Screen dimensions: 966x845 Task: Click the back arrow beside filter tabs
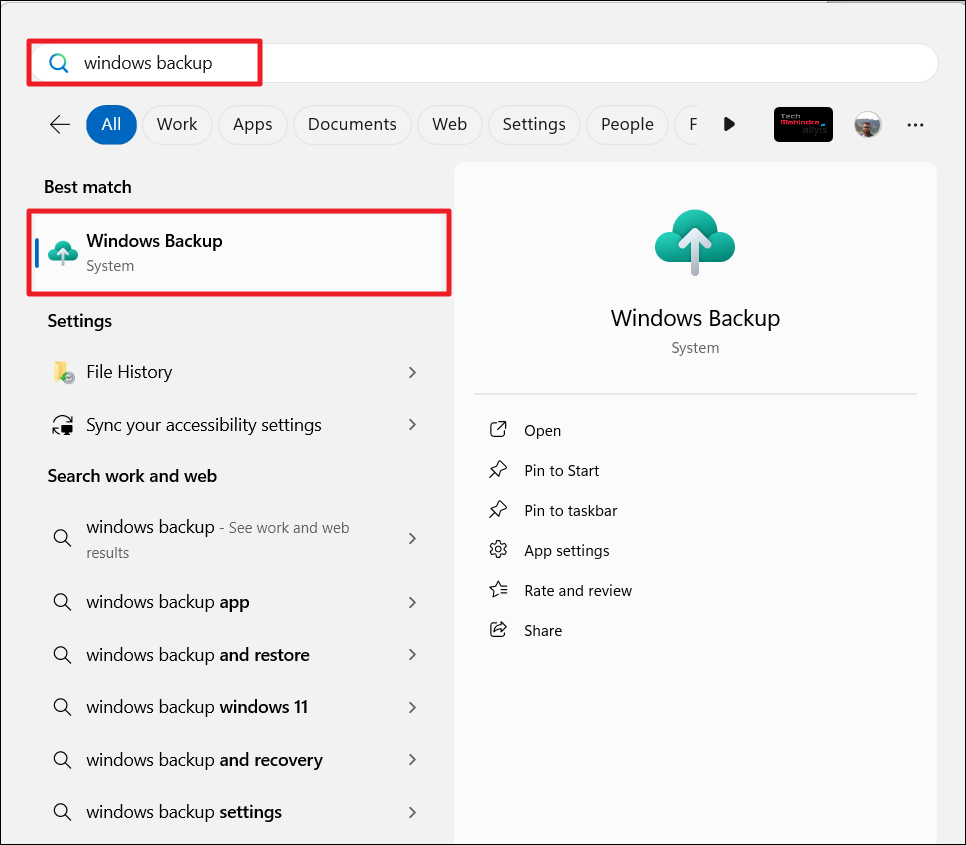point(60,124)
